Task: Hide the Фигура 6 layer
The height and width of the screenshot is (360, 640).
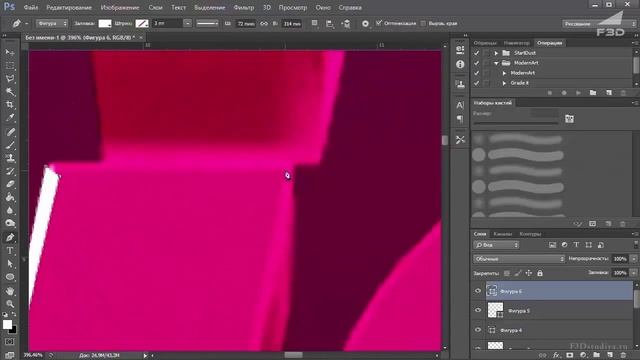Action: tap(478, 291)
